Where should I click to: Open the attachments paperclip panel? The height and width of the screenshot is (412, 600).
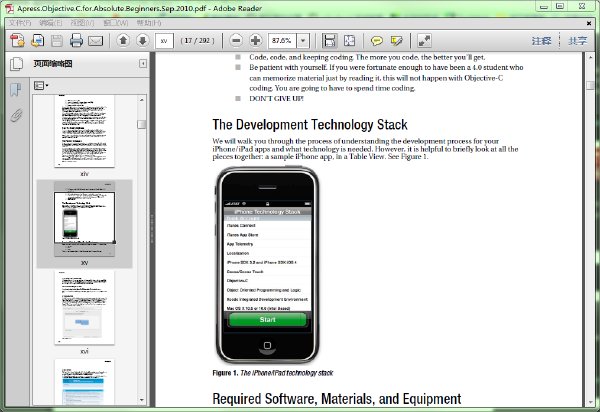coord(16,115)
